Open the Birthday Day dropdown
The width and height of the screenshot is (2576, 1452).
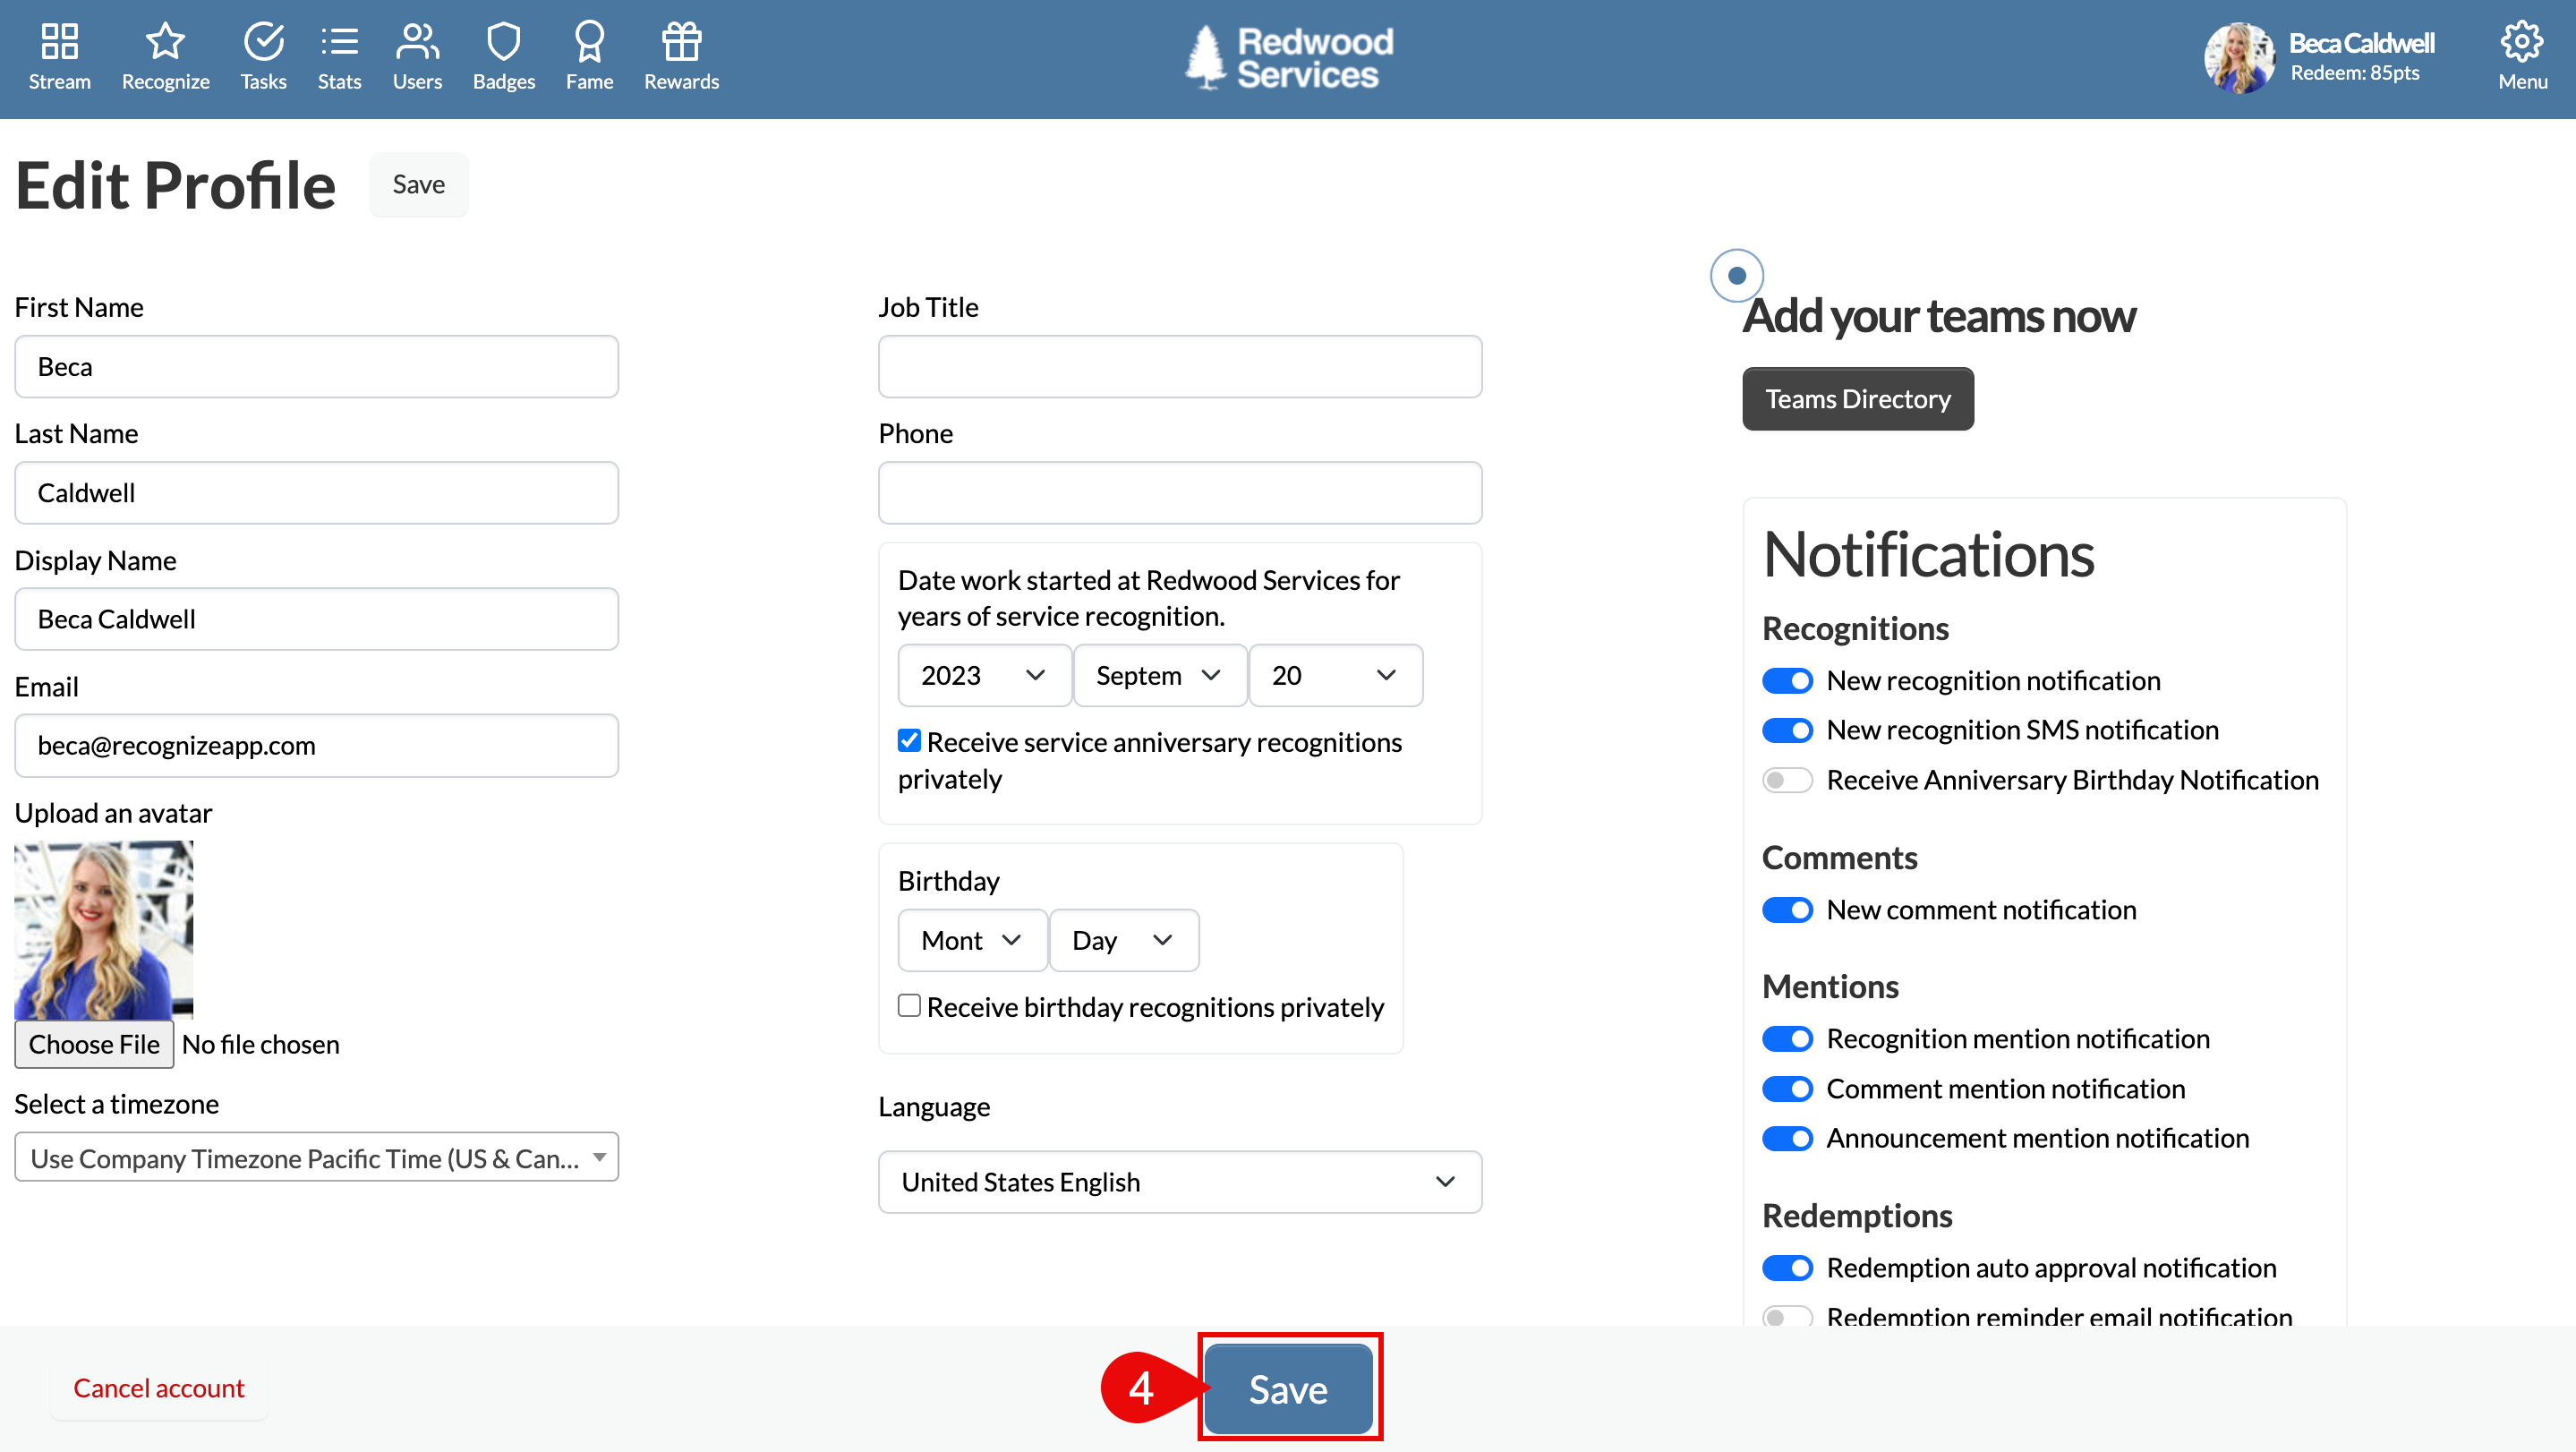[1123, 941]
